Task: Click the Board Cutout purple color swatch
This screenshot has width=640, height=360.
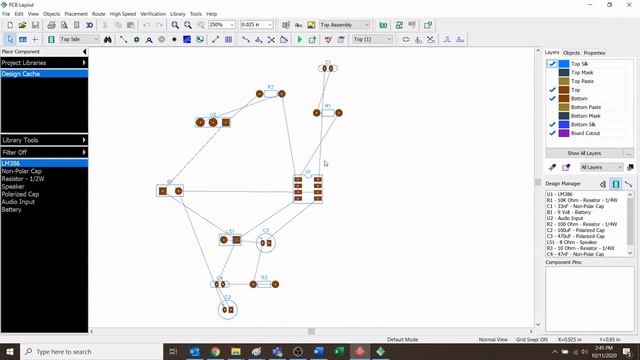Action: pos(564,133)
